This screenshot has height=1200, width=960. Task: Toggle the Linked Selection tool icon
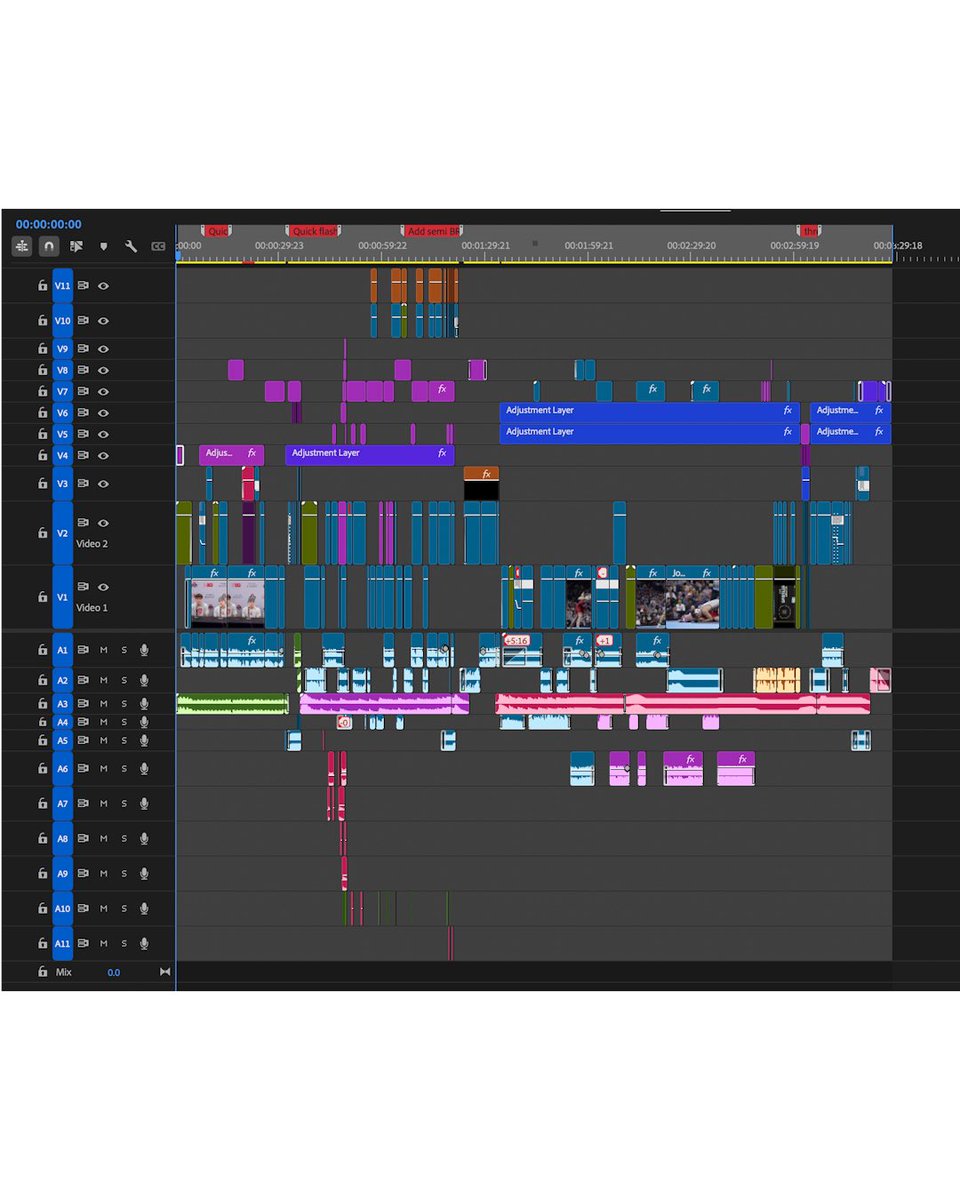[76, 246]
